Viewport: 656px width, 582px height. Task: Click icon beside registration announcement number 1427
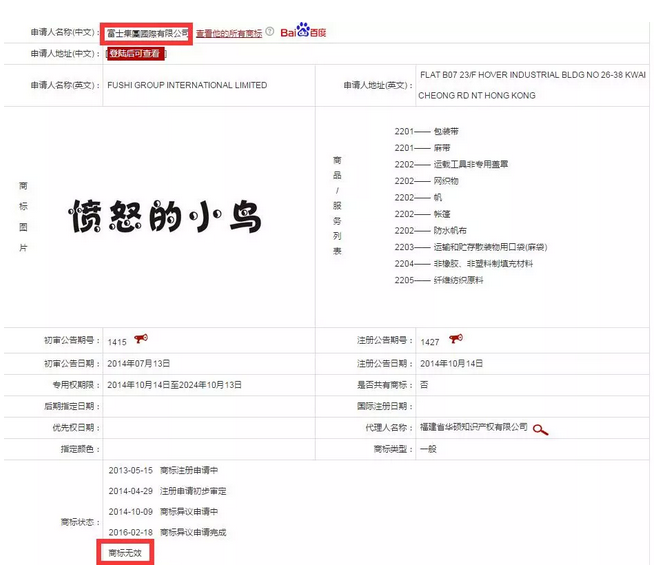coord(456,339)
